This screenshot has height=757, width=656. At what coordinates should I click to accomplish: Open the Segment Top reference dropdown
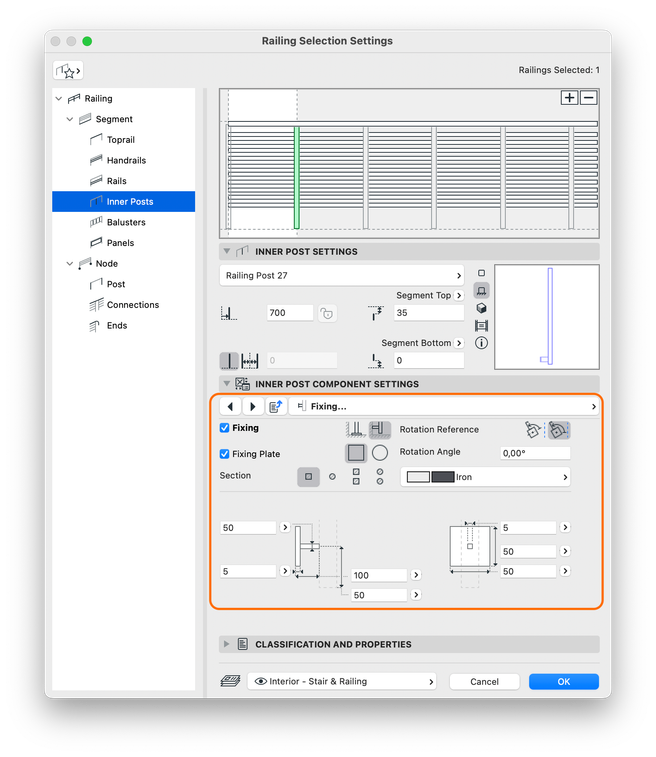459,295
